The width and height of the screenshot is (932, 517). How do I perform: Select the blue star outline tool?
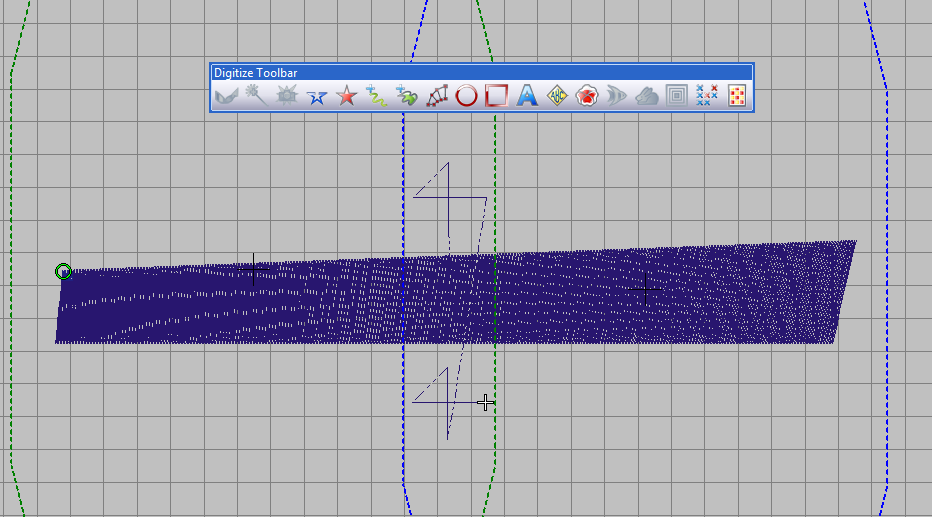click(x=316, y=95)
